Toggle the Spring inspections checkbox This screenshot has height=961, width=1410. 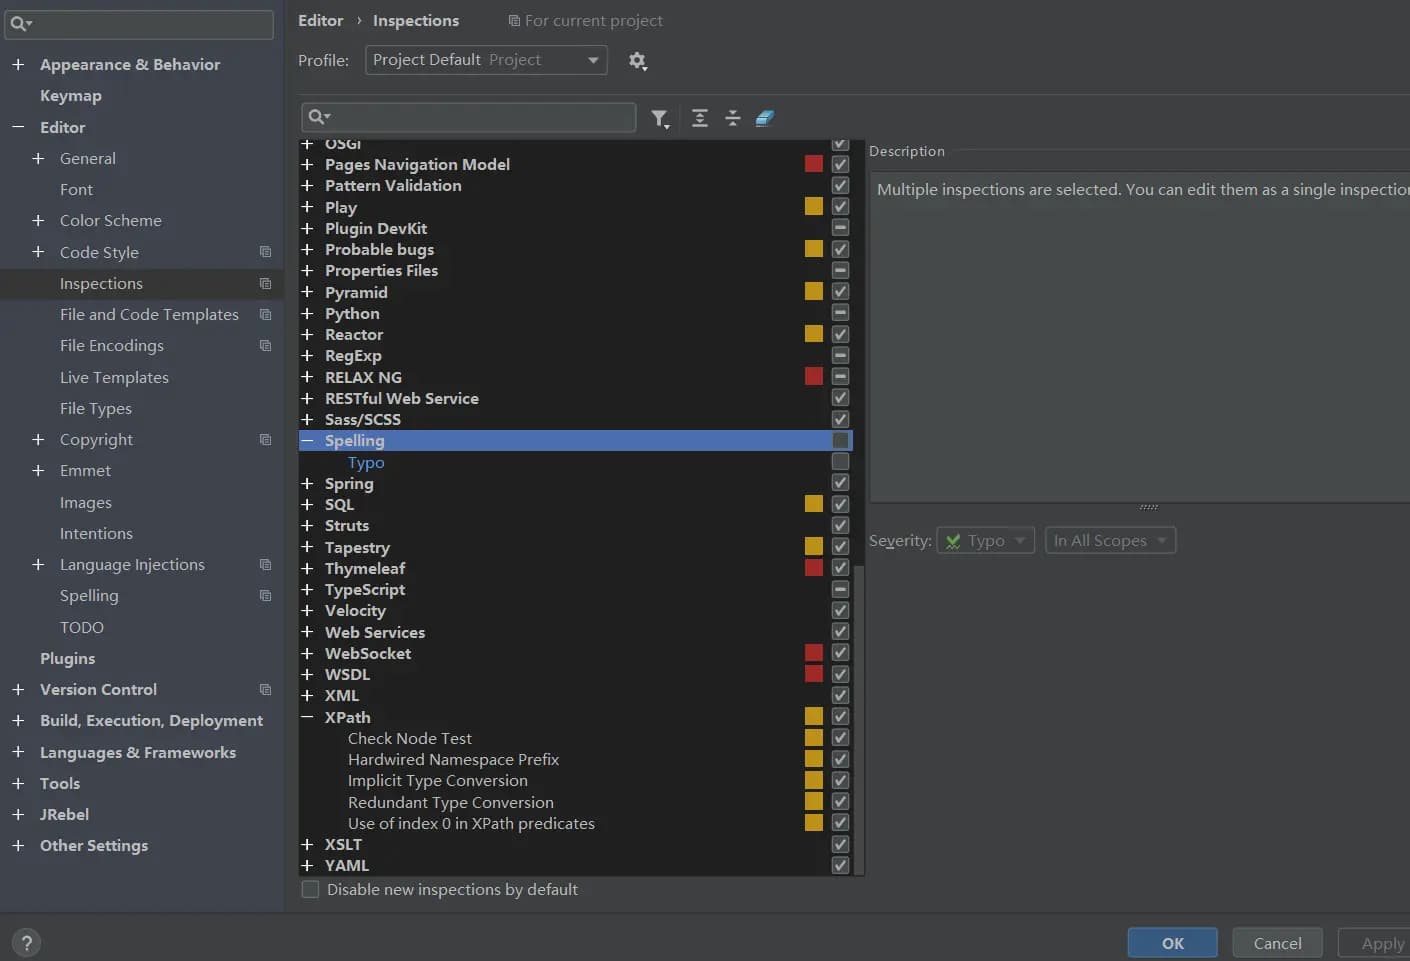pyautogui.click(x=840, y=483)
